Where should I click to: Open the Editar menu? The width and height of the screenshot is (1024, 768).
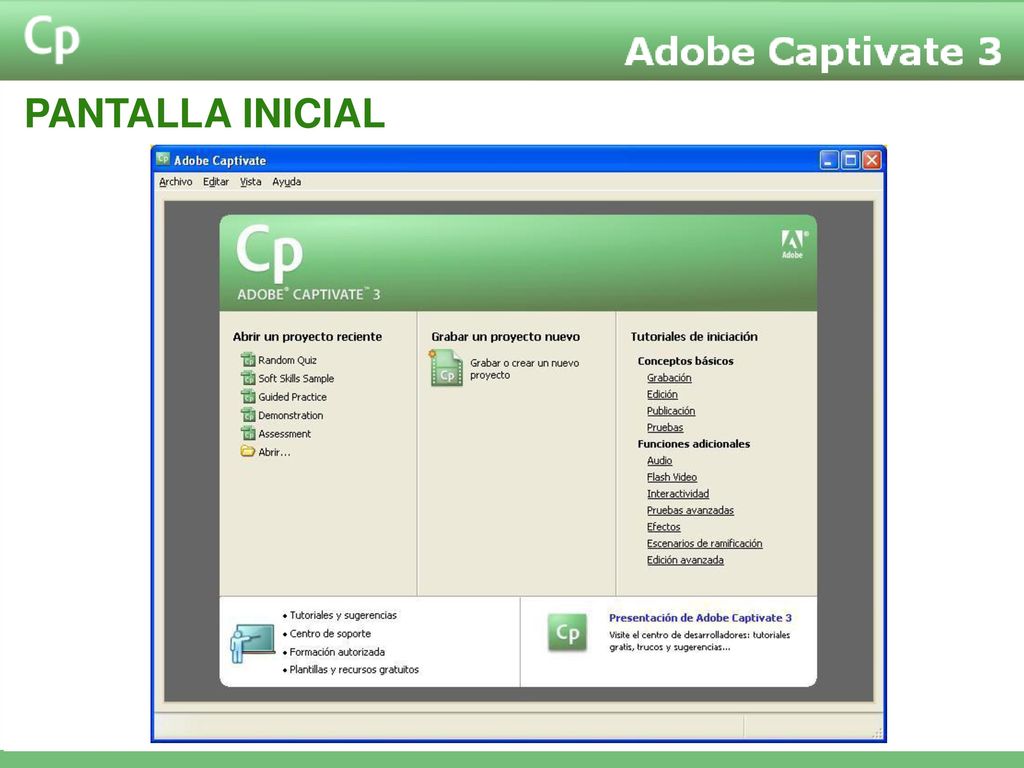[x=216, y=182]
